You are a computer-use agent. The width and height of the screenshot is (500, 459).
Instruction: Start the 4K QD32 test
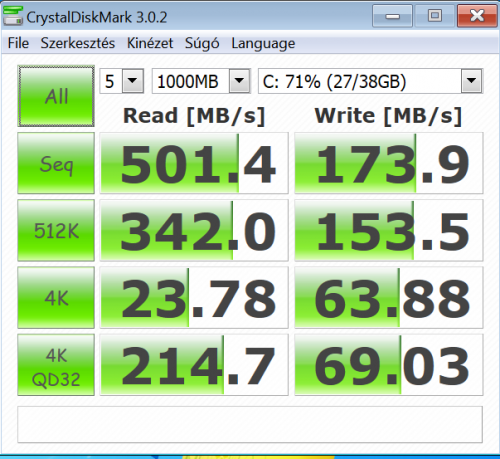coord(56,365)
